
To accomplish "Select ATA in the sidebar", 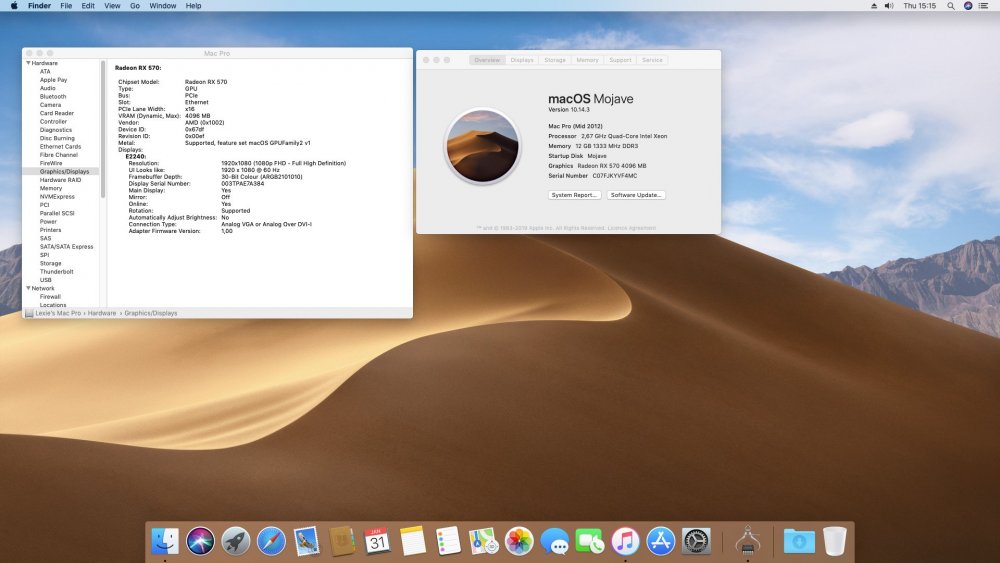I will click(45, 71).
